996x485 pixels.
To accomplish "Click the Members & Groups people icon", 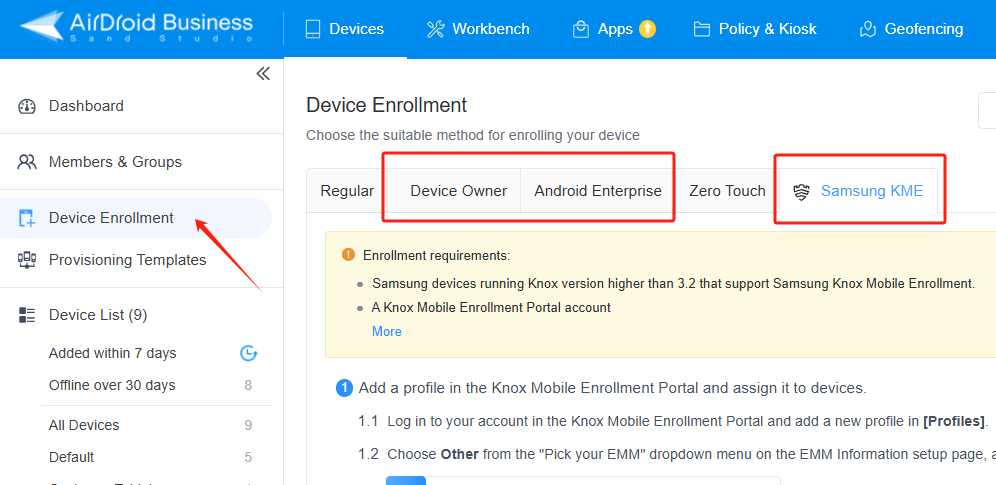I will pos(27,162).
